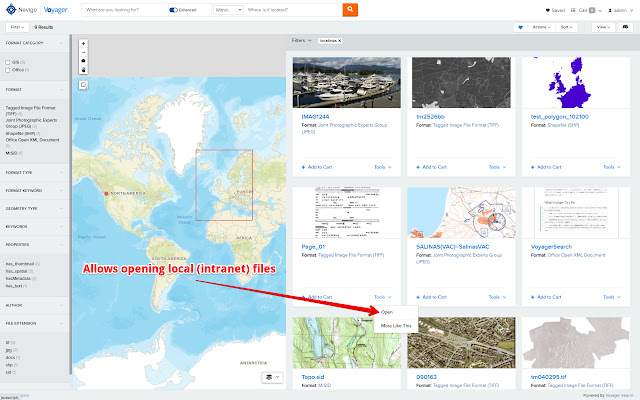Expand the Format Type facet
Viewport: 640px width, 400px height.
(61, 173)
